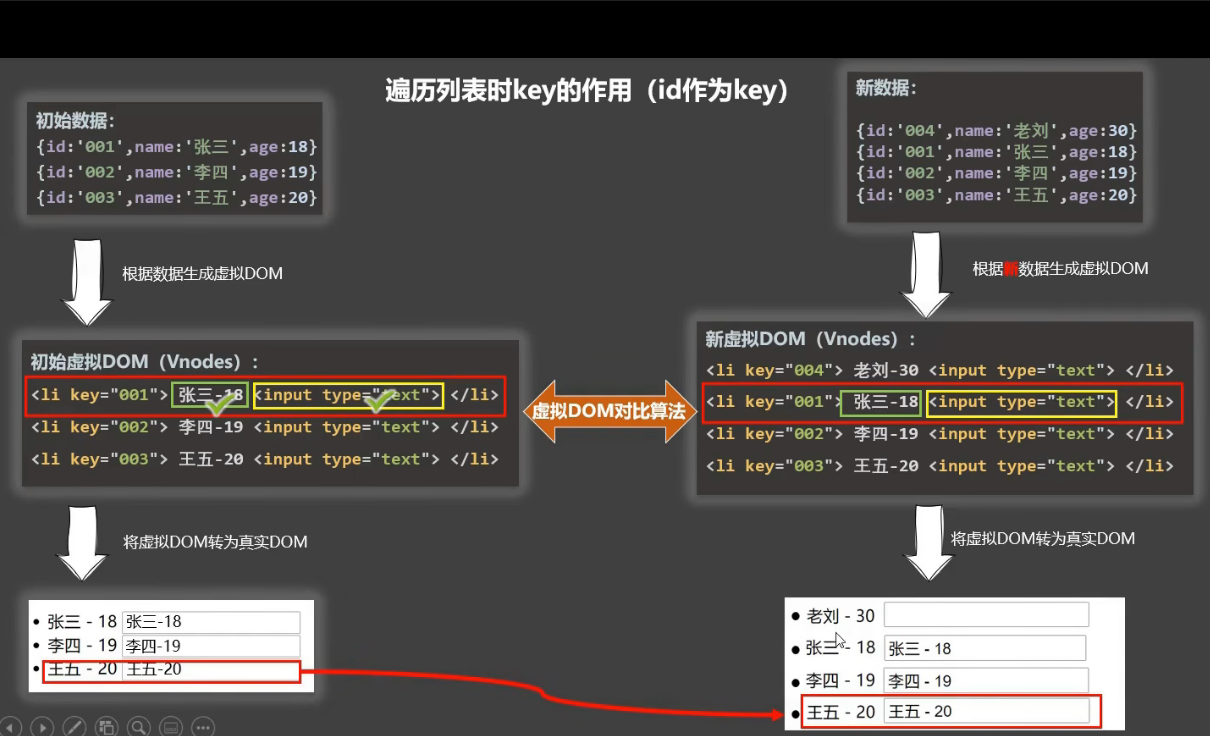Click li key="002" line in 初始虚拟DOM
The image size is (1210, 736).
pyautogui.click(x=265, y=427)
